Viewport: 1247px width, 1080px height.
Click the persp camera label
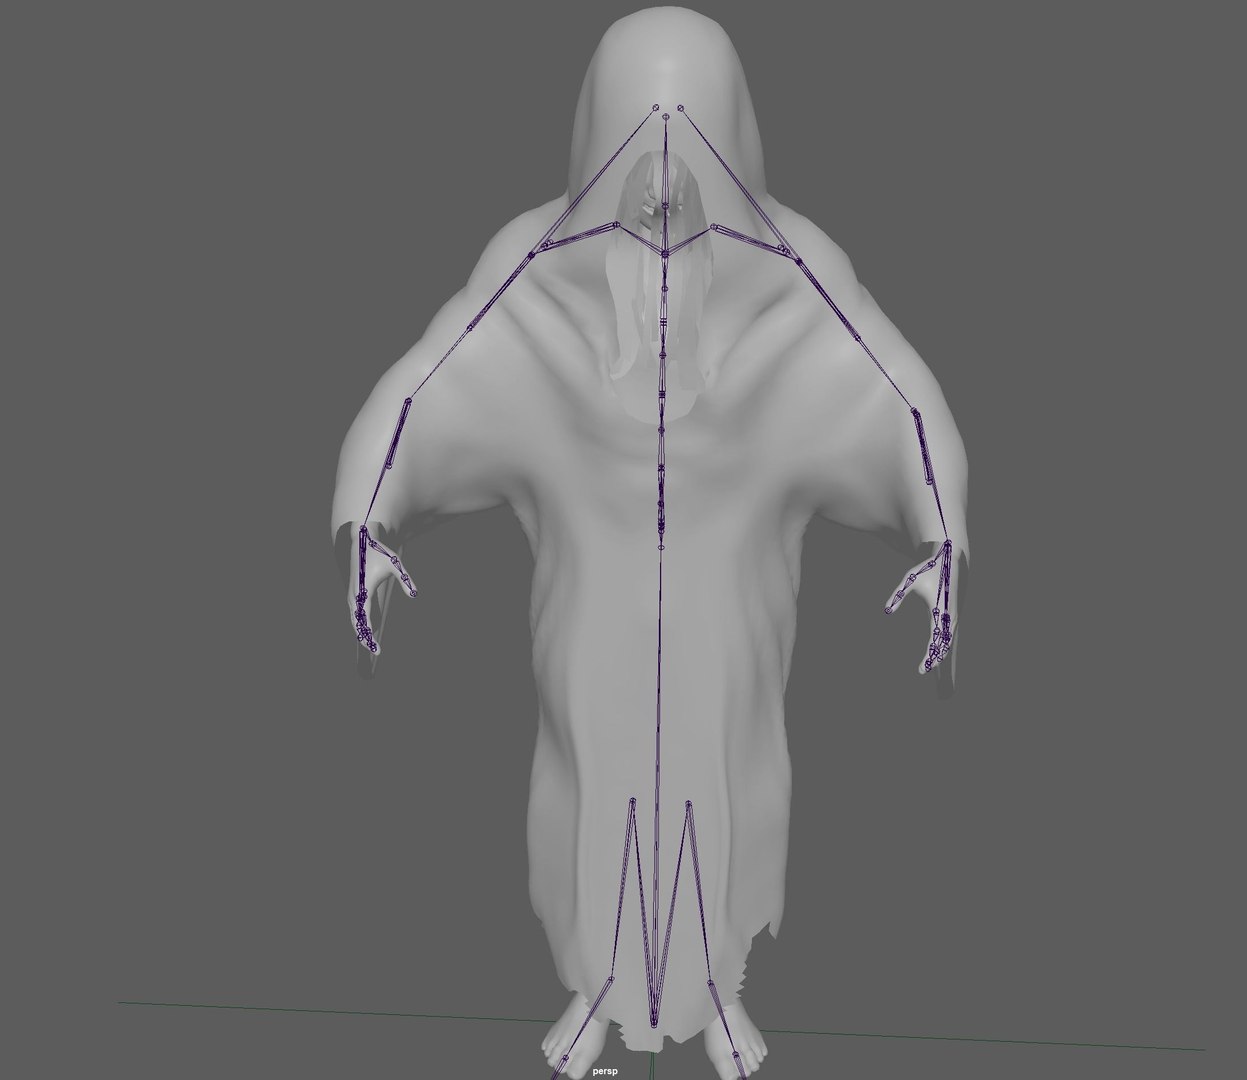point(605,1072)
